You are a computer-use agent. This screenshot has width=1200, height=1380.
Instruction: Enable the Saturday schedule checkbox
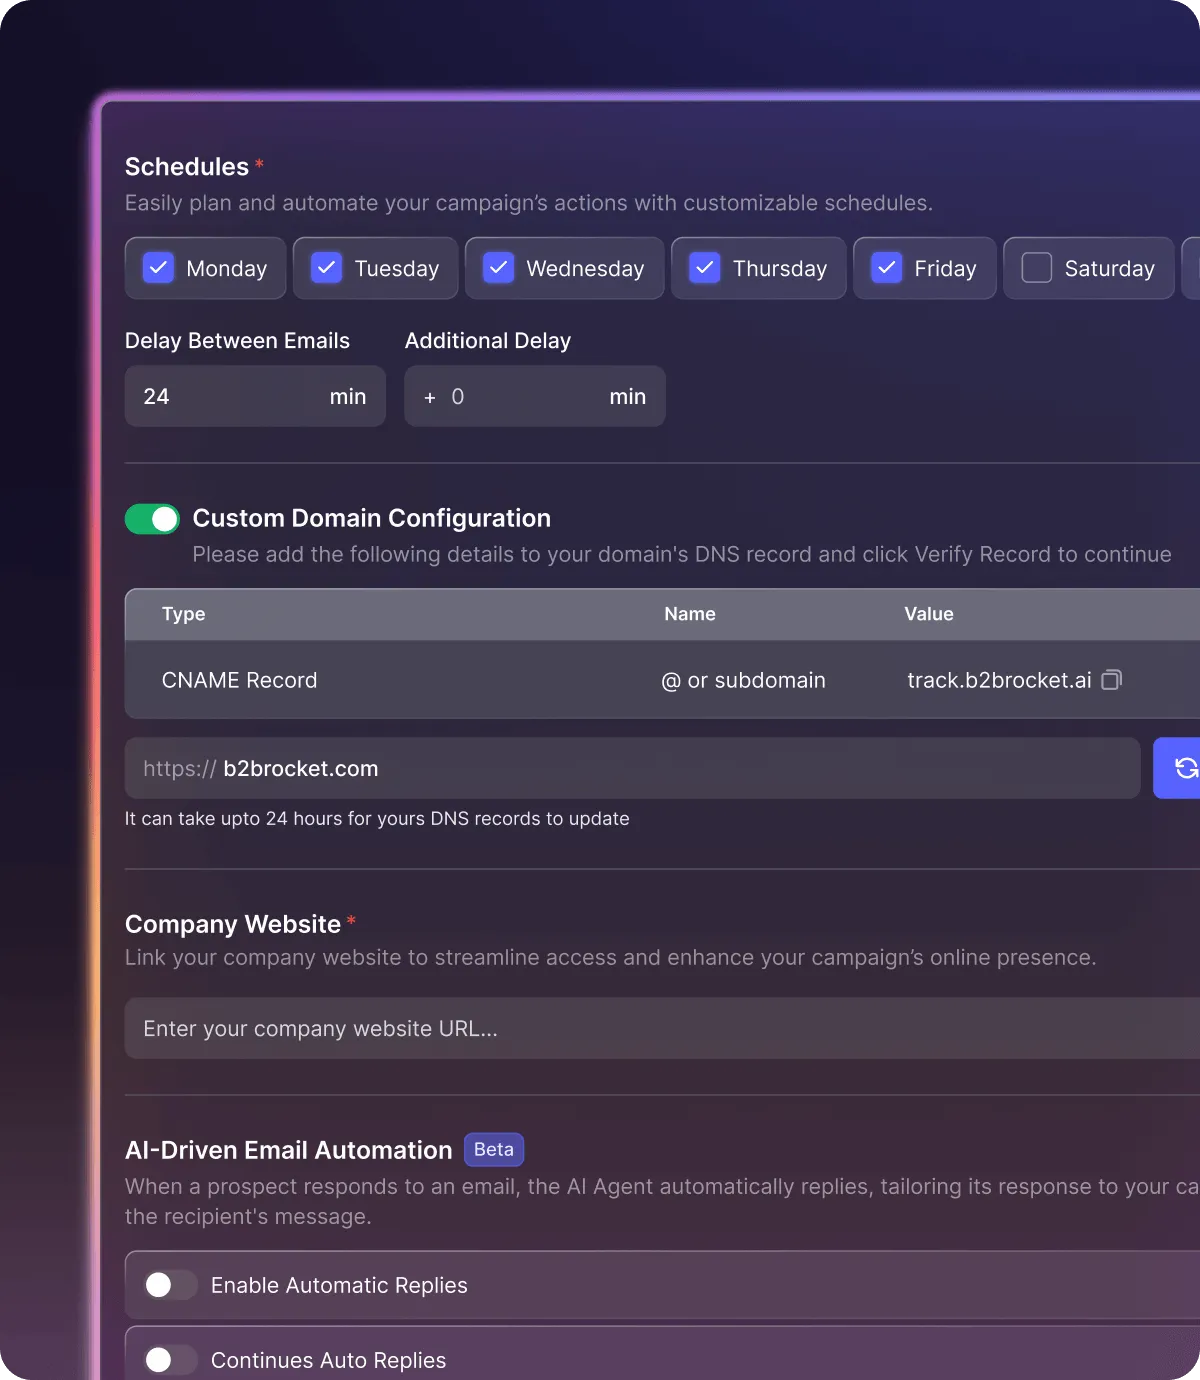pyautogui.click(x=1036, y=267)
